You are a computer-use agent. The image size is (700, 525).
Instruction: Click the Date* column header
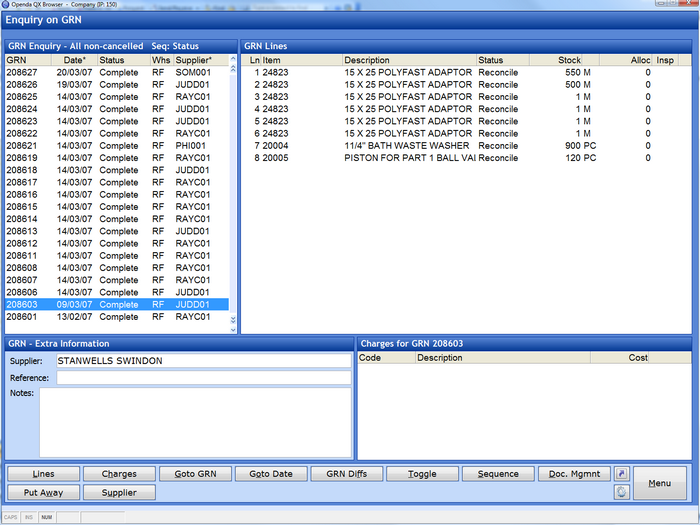point(75,60)
